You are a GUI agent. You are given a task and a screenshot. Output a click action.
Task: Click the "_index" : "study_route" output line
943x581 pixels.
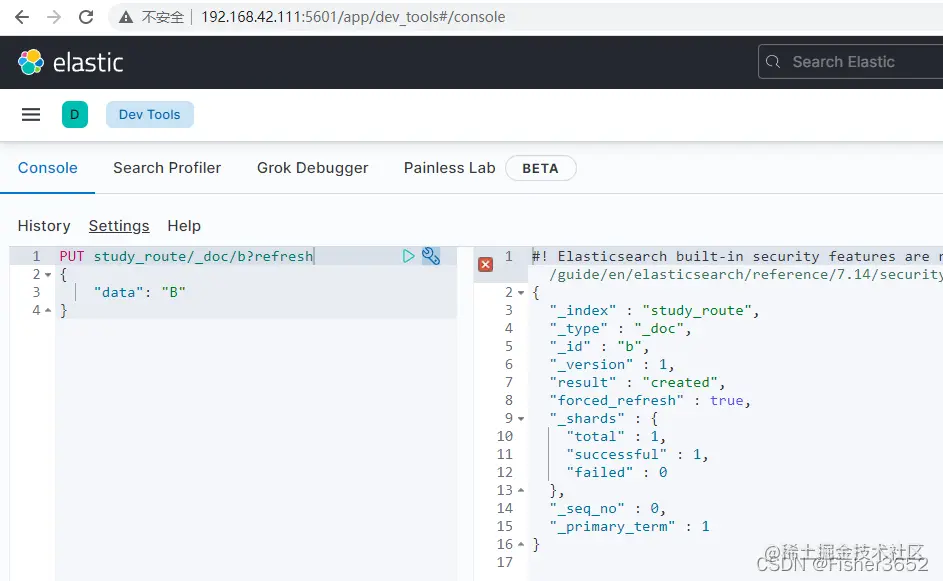pos(654,310)
